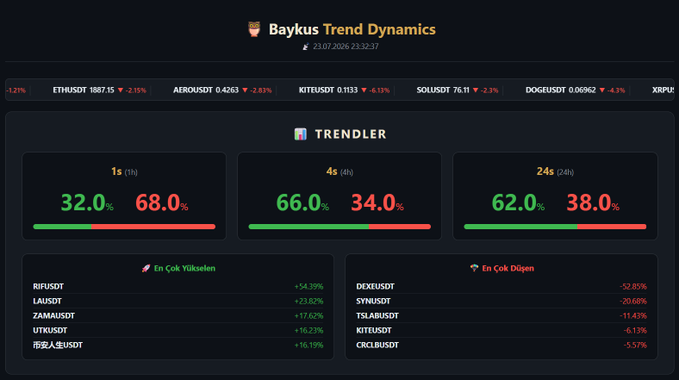This screenshot has width=679, height=380.
Task: Click the red down arrow beside ETHUSDT price
Action: (x=120, y=90)
